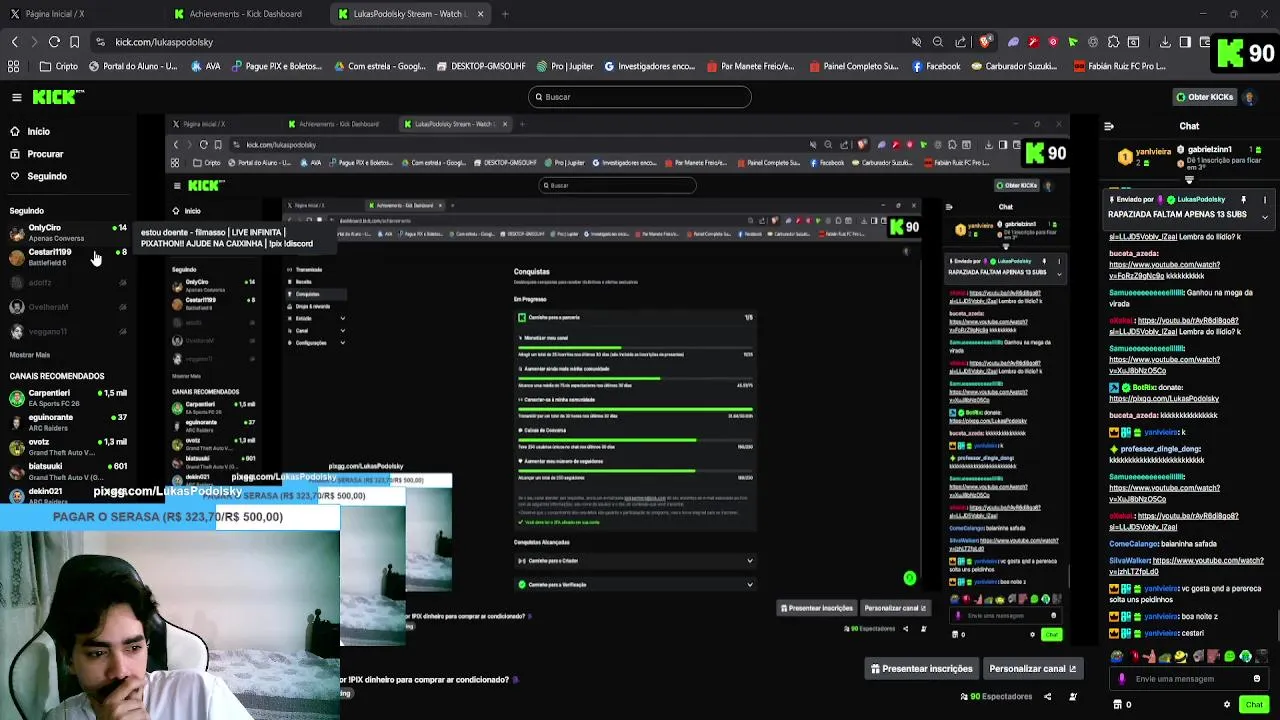Viewport: 1280px width, 720px height.
Task: Open the Kick sidebar hamburger menu
Action: coord(16,97)
